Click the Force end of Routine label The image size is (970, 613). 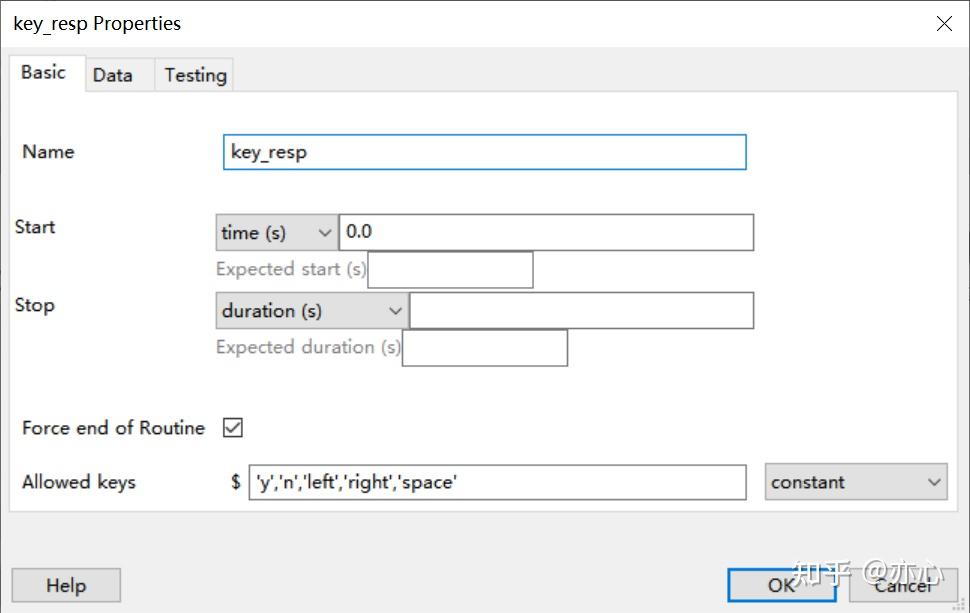point(113,428)
